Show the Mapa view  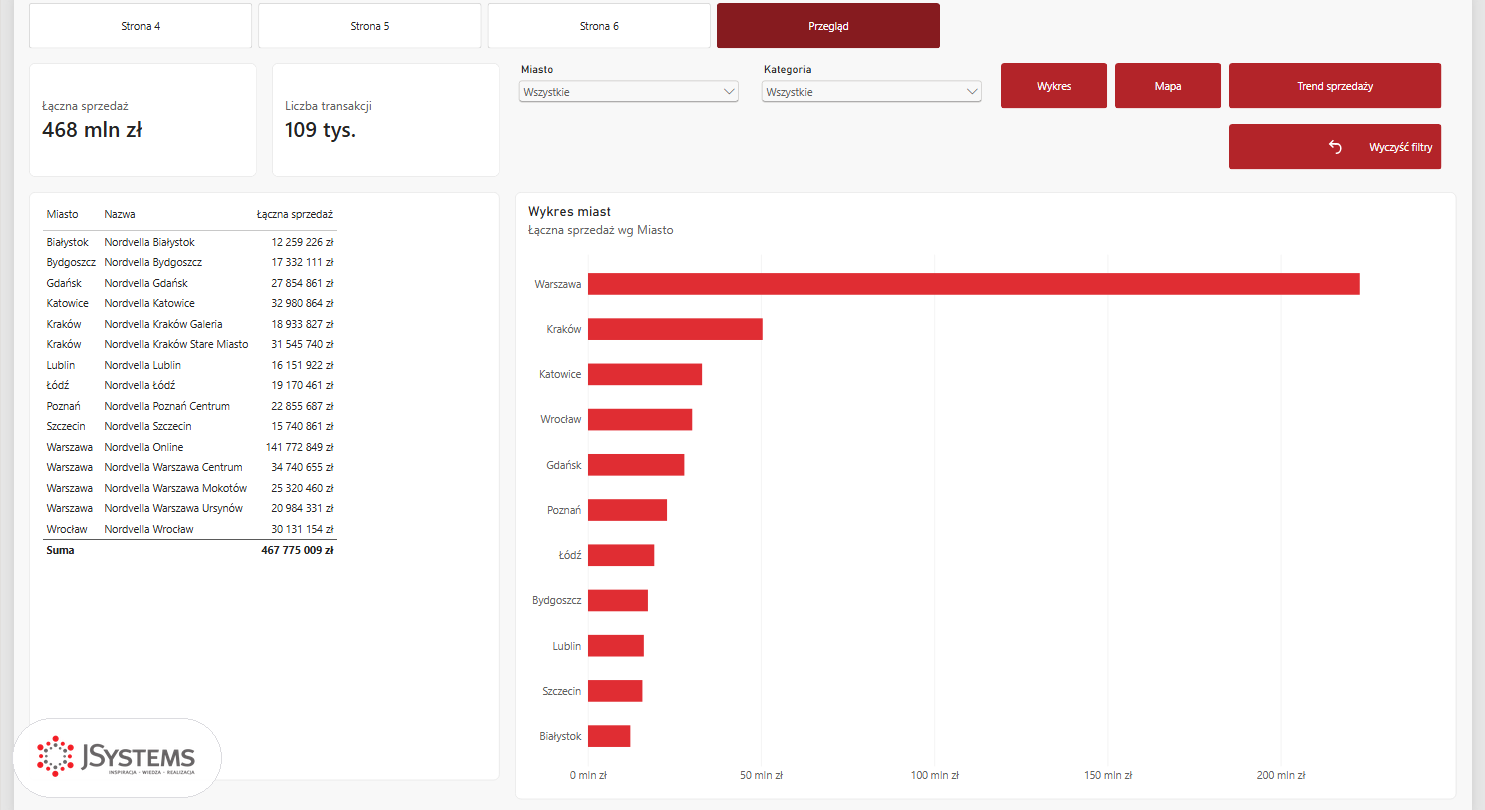(1168, 86)
